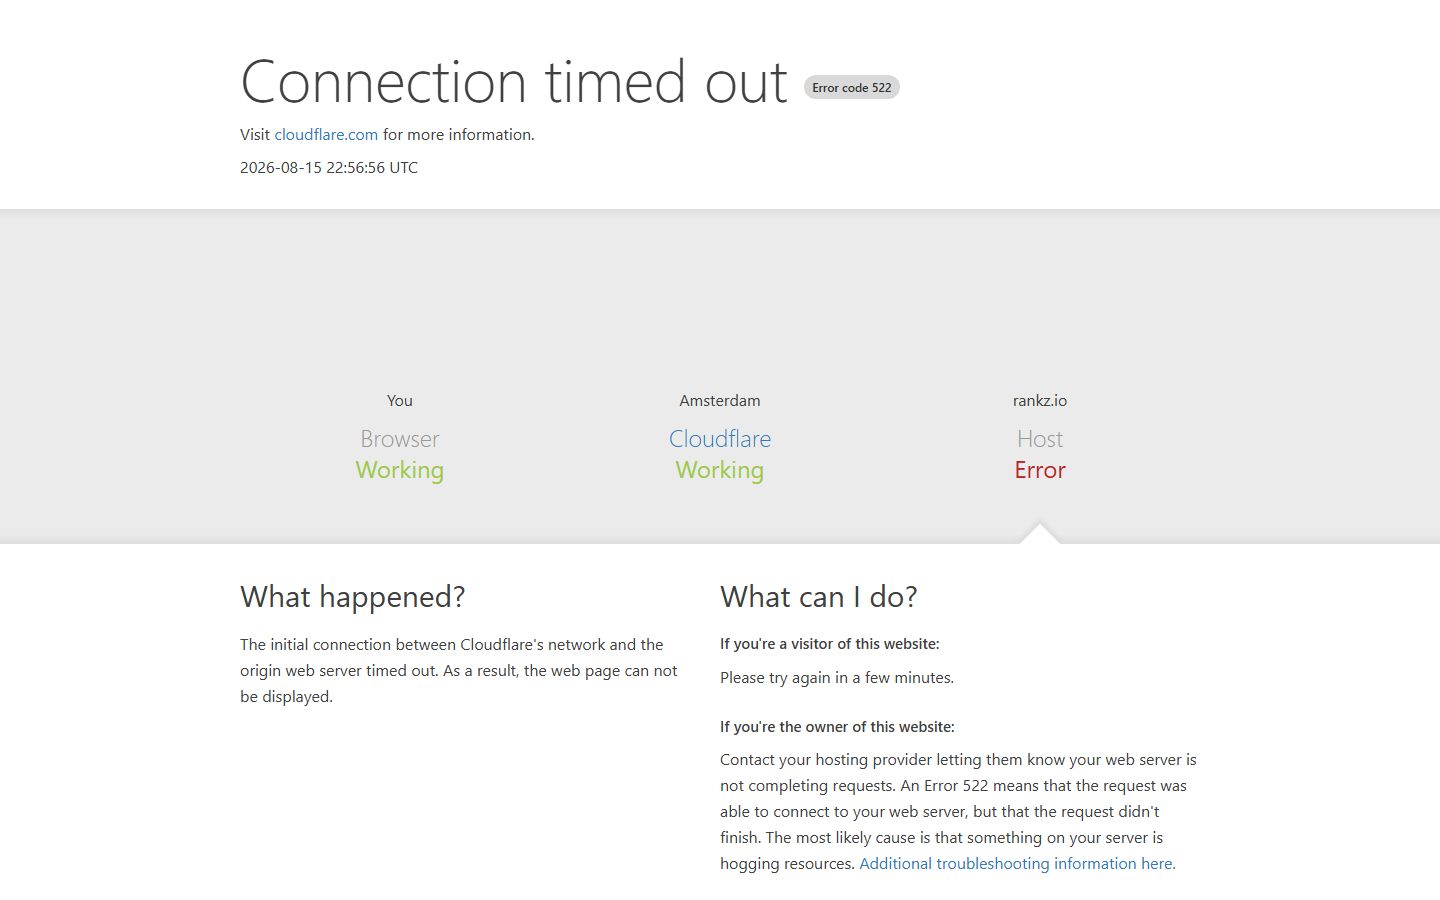Open Additional troubleshooting information here link

(1017, 864)
